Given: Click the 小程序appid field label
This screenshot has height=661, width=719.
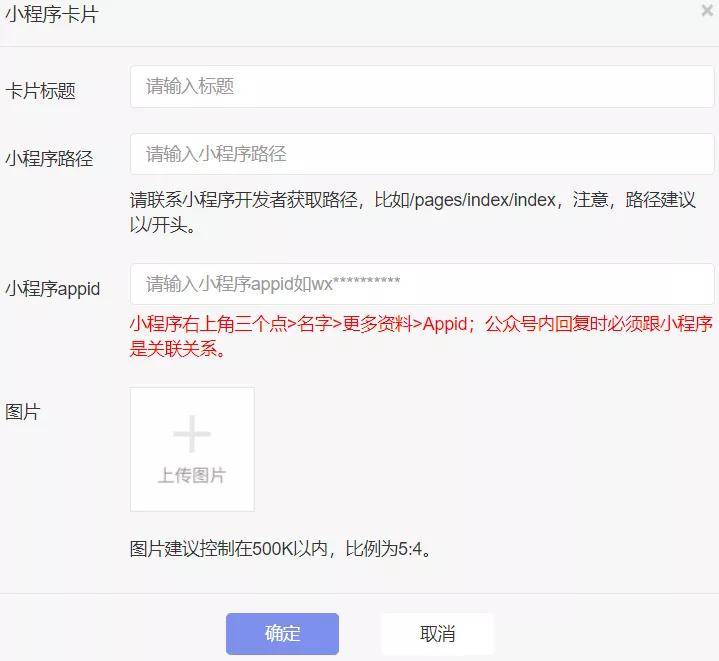Looking at the screenshot, I should click(x=53, y=288).
